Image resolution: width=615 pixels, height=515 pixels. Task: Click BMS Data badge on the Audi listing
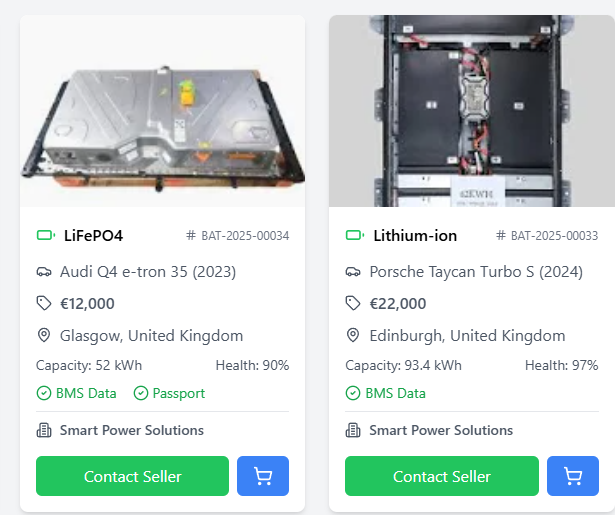click(x=79, y=393)
